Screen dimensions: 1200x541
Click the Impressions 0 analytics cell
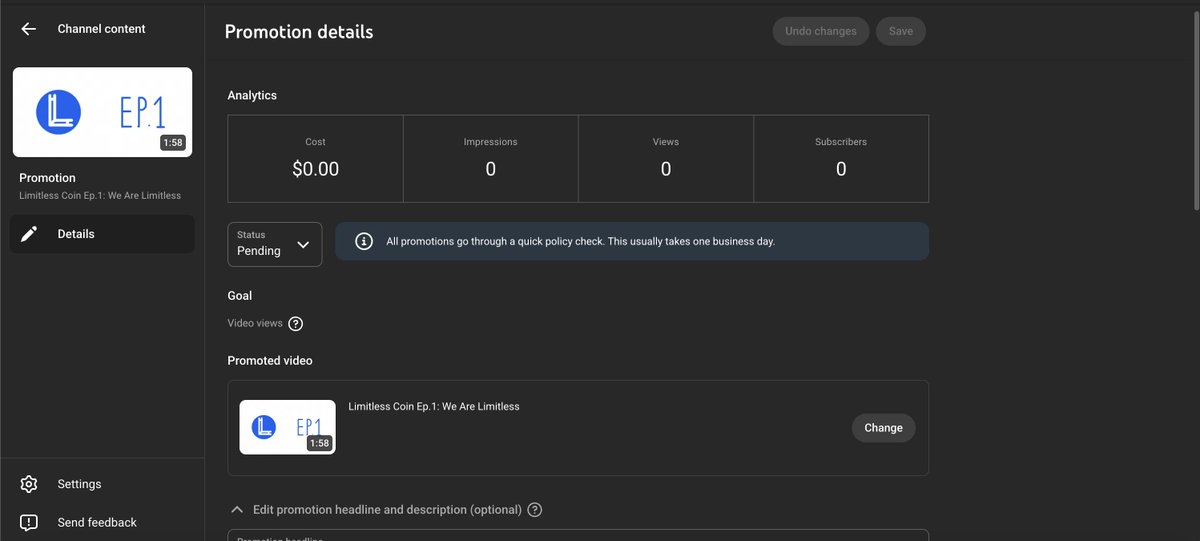(x=491, y=159)
